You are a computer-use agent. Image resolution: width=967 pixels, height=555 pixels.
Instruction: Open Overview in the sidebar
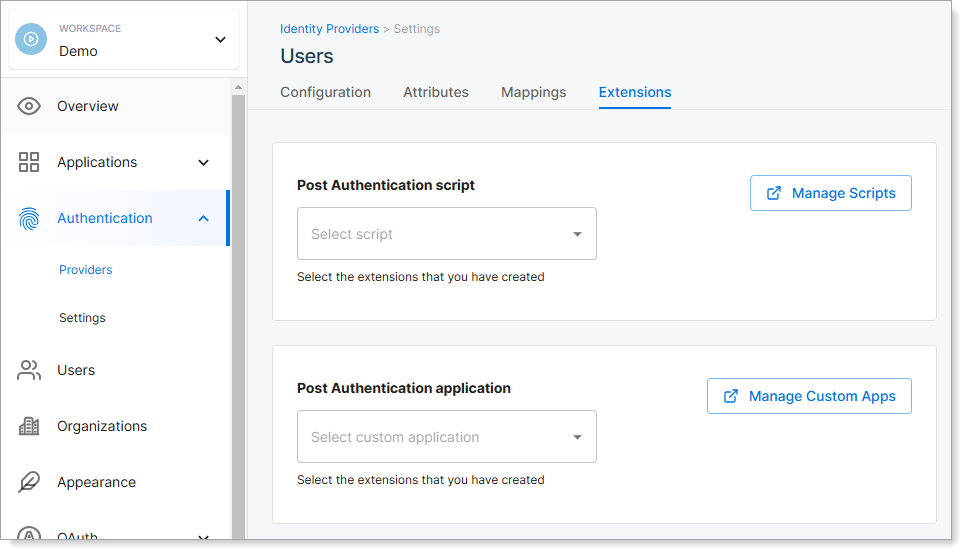pos(88,106)
